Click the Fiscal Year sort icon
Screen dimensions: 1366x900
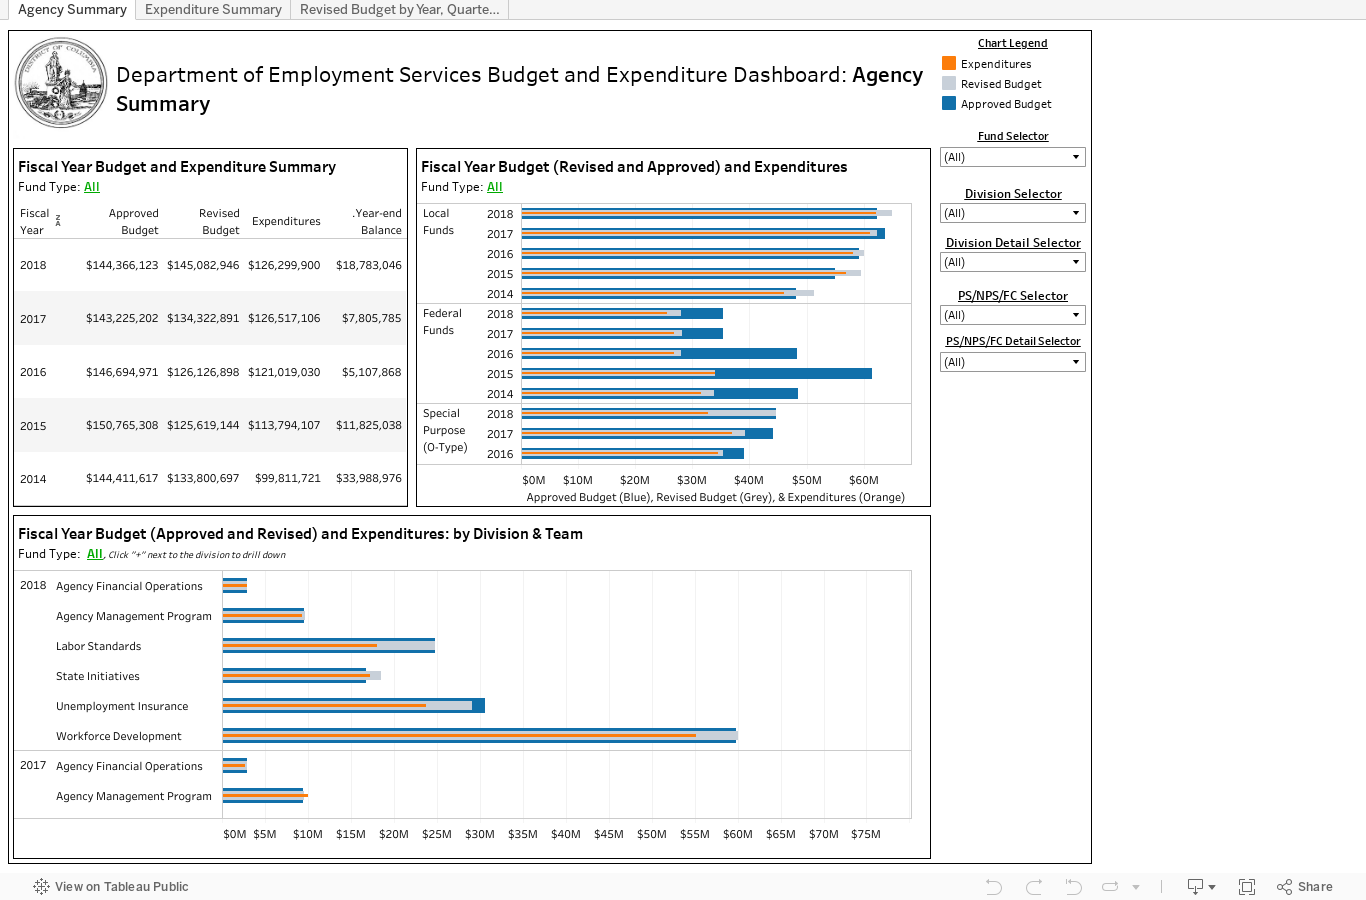coord(58,221)
